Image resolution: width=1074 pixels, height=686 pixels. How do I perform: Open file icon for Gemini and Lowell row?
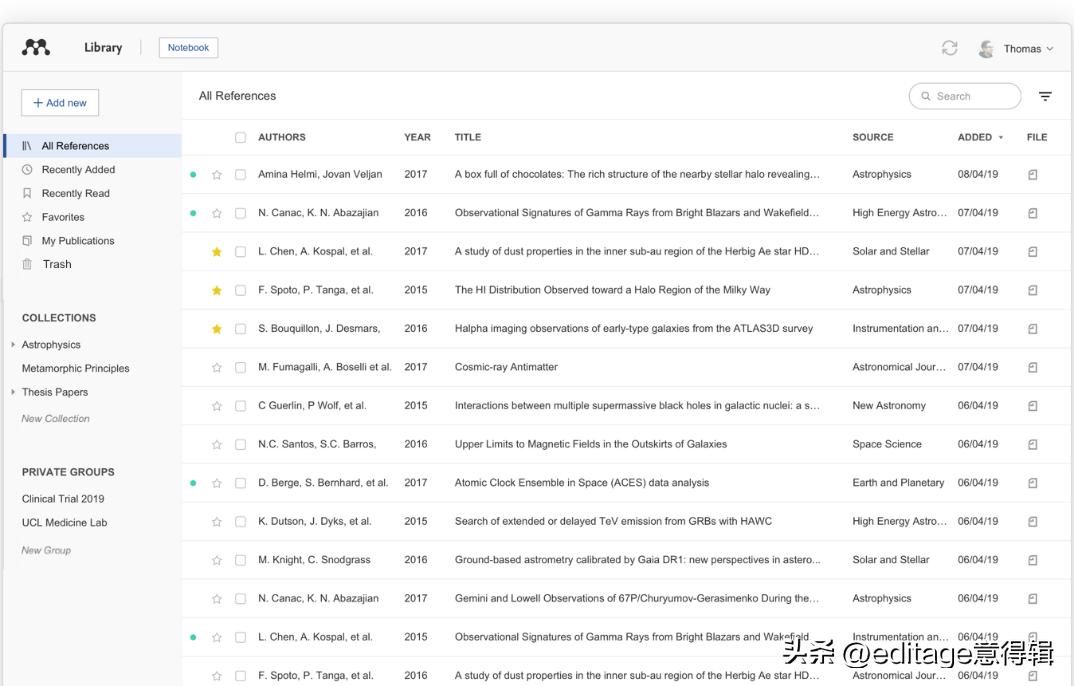pyautogui.click(x=1032, y=599)
